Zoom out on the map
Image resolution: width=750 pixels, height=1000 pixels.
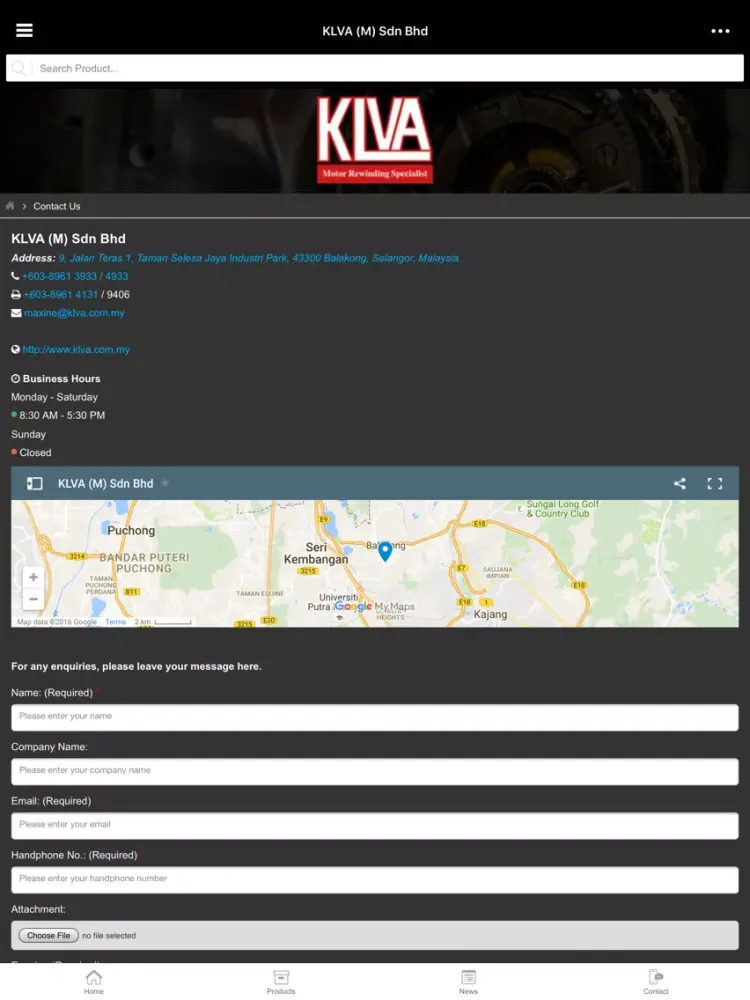point(33,599)
